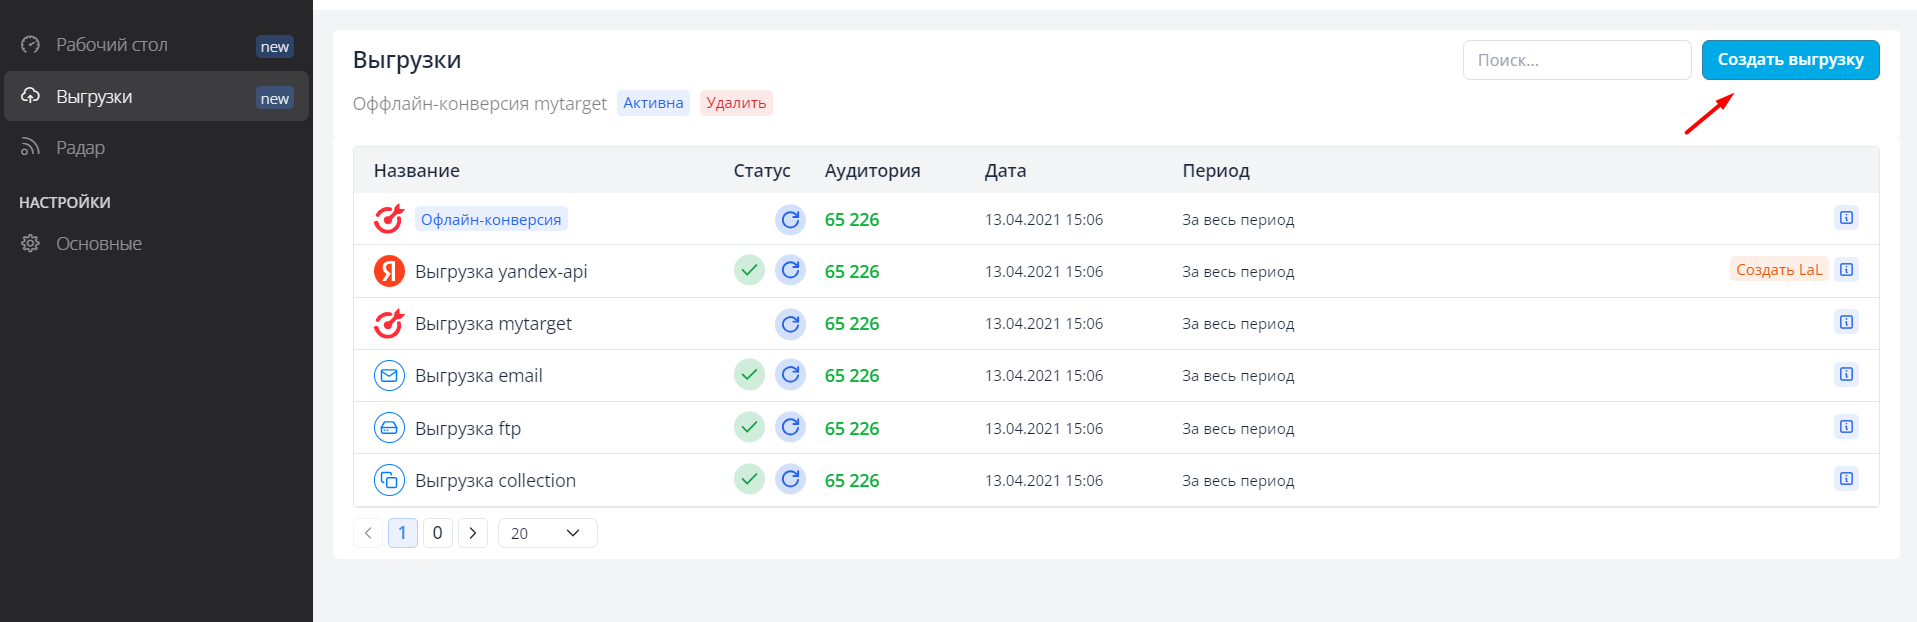Expand the 20 per page dropdown
The width and height of the screenshot is (1917, 622).
[x=547, y=533]
